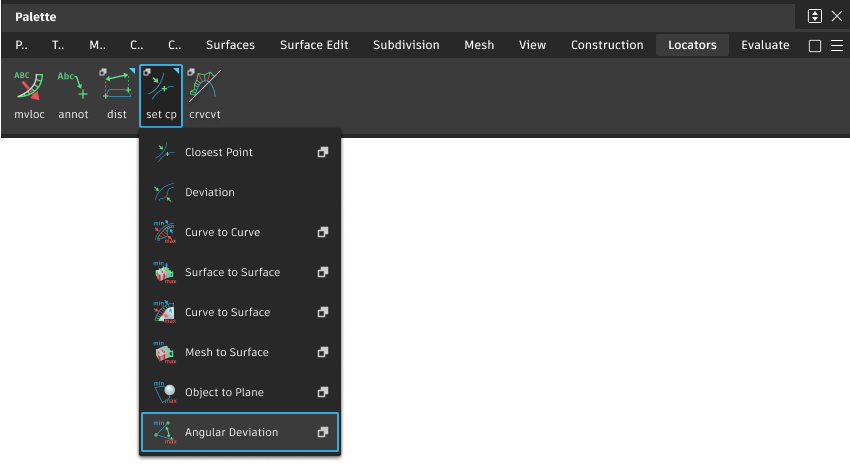Select the annot annotation tool
This screenshot has width=850, height=470.
click(x=73, y=88)
